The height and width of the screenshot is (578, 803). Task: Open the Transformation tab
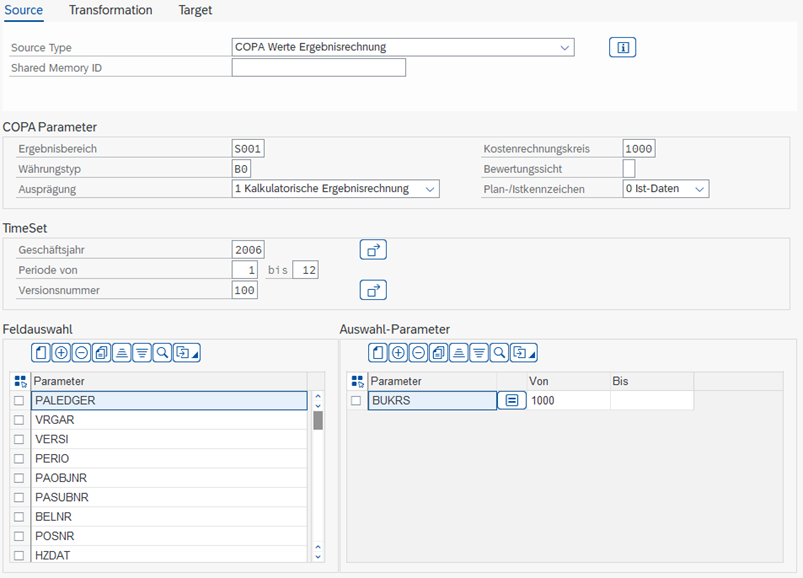111,10
